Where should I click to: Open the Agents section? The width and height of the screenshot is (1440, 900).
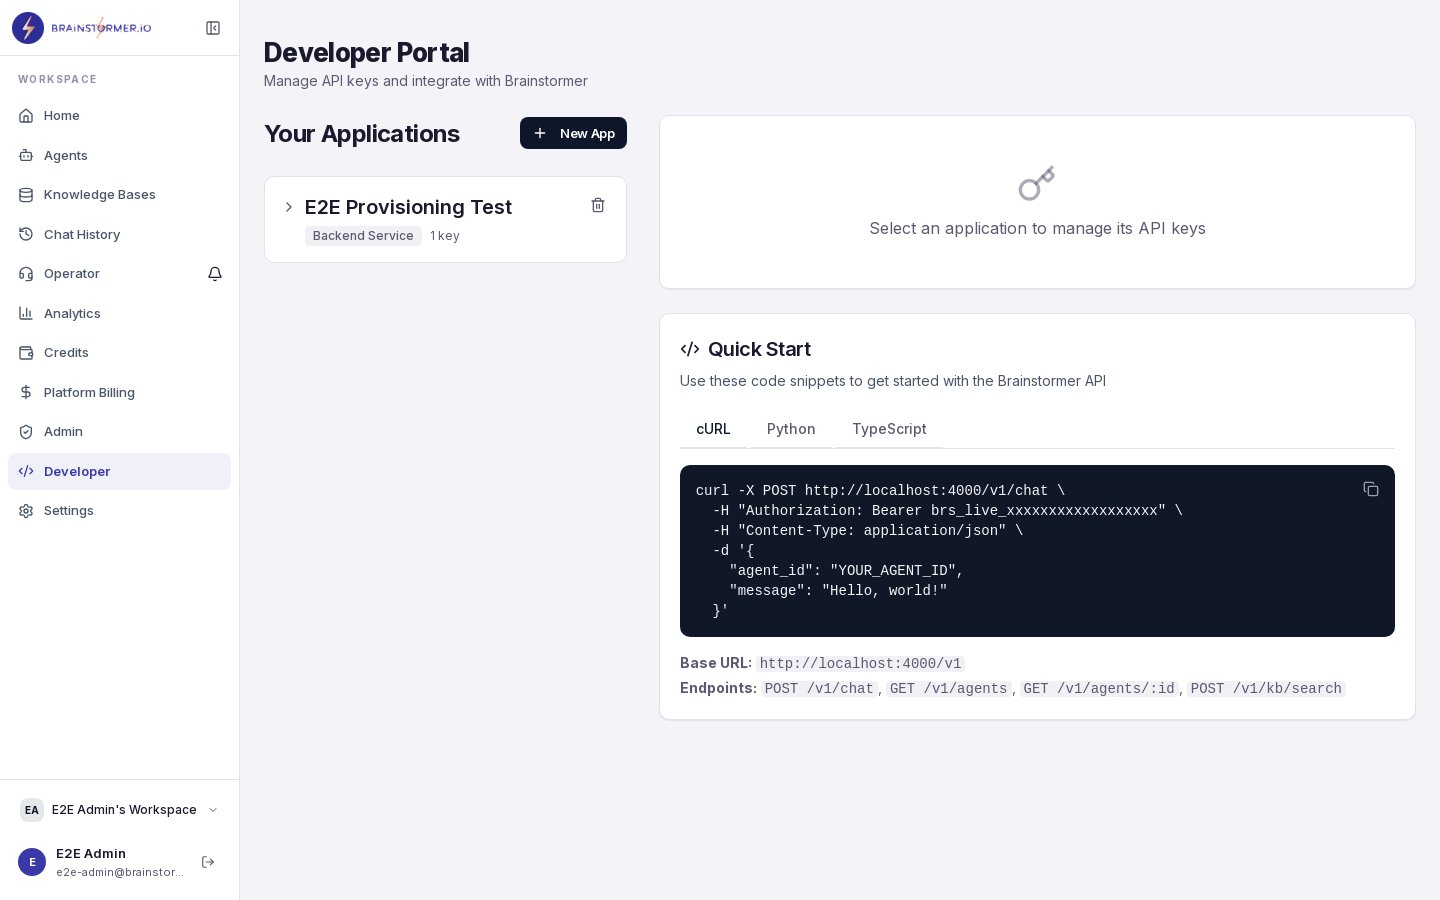(119, 155)
